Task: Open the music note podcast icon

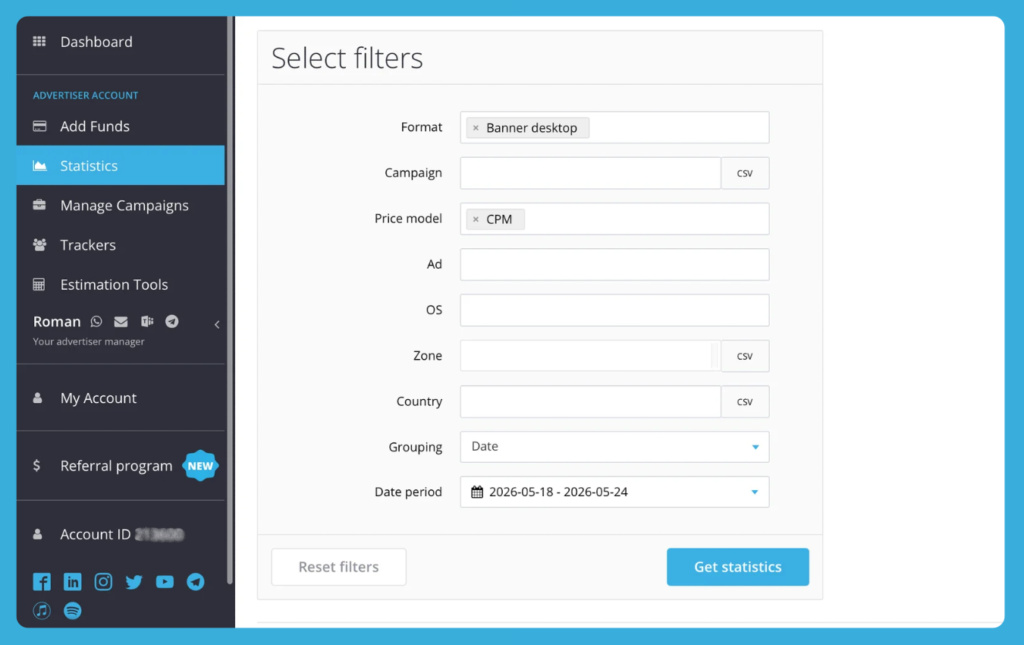Action: [x=42, y=610]
